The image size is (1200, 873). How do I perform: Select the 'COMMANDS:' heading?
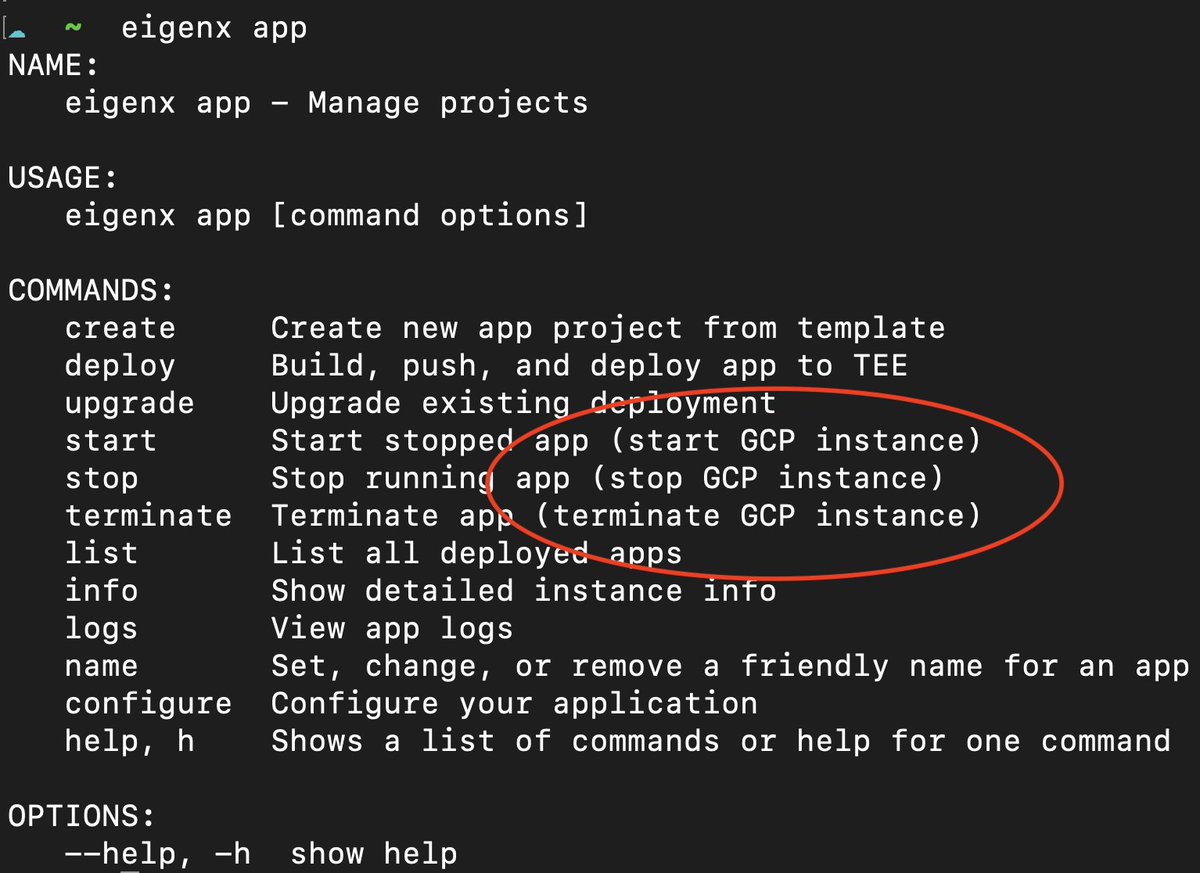91,290
